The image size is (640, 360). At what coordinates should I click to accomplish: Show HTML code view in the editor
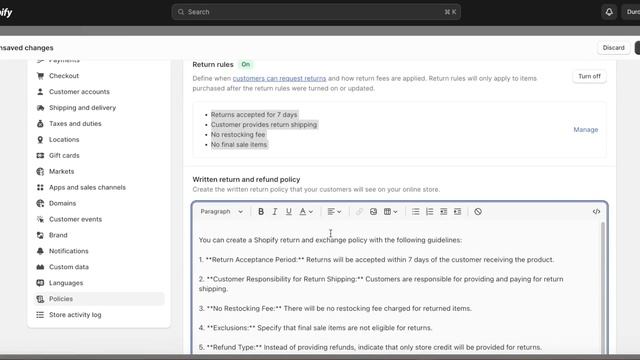596,211
